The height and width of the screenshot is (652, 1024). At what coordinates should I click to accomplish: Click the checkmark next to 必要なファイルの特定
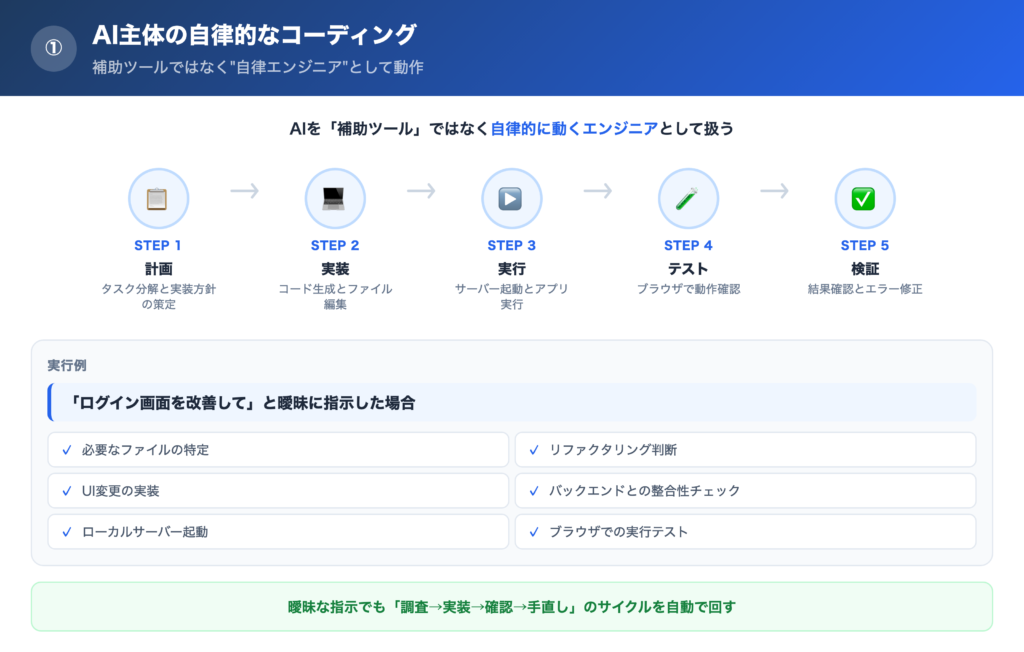pos(67,450)
